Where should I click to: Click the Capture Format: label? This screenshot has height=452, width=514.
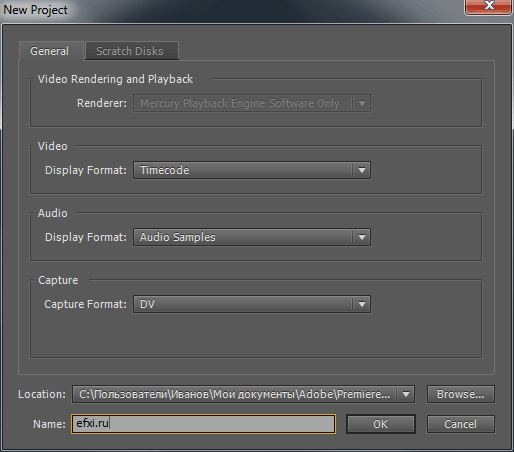85,304
